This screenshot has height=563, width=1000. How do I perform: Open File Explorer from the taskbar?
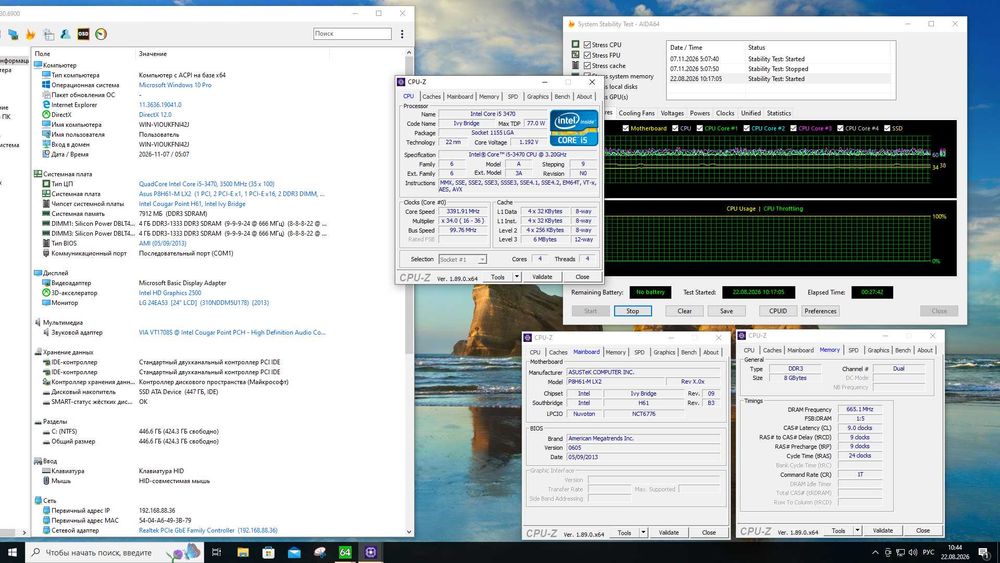point(243,552)
